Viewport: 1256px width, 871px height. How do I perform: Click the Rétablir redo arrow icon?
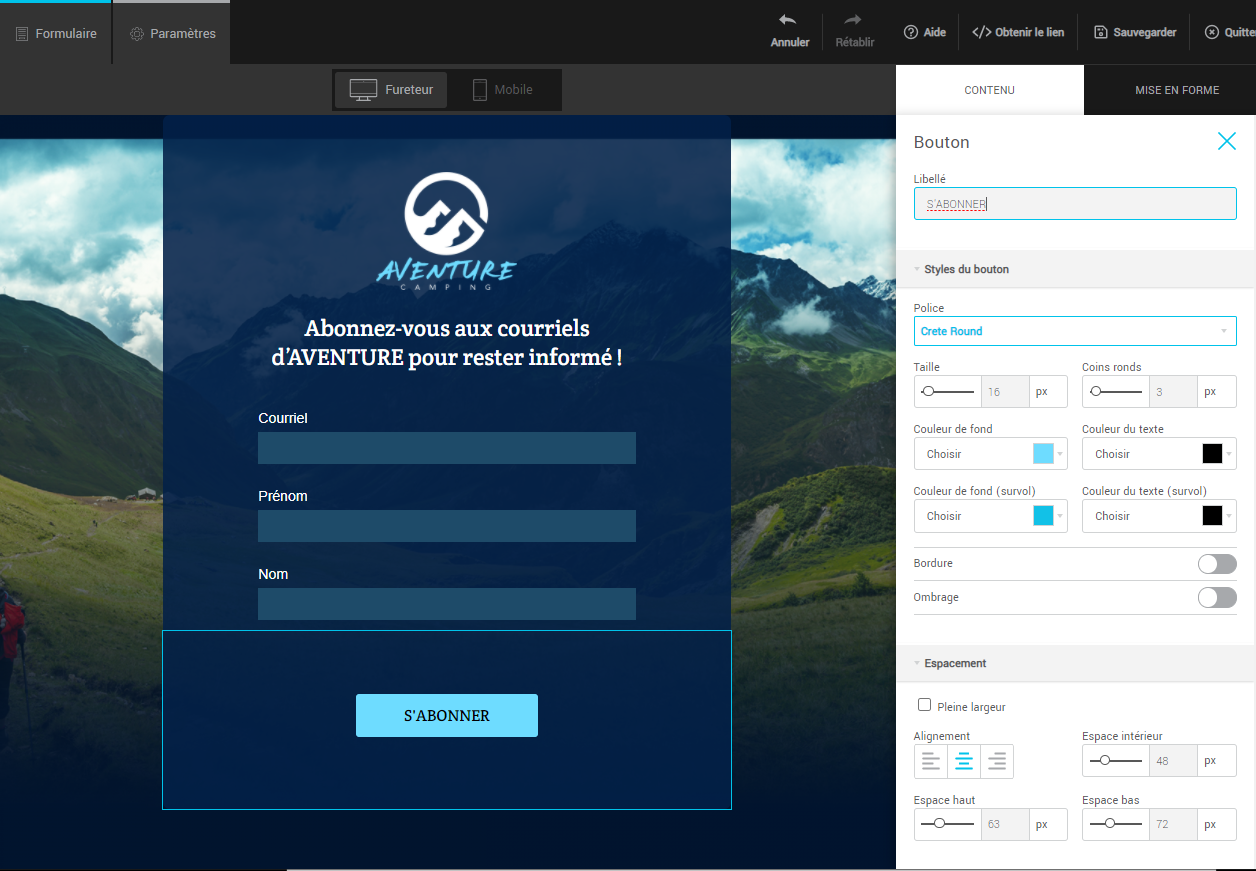853,21
